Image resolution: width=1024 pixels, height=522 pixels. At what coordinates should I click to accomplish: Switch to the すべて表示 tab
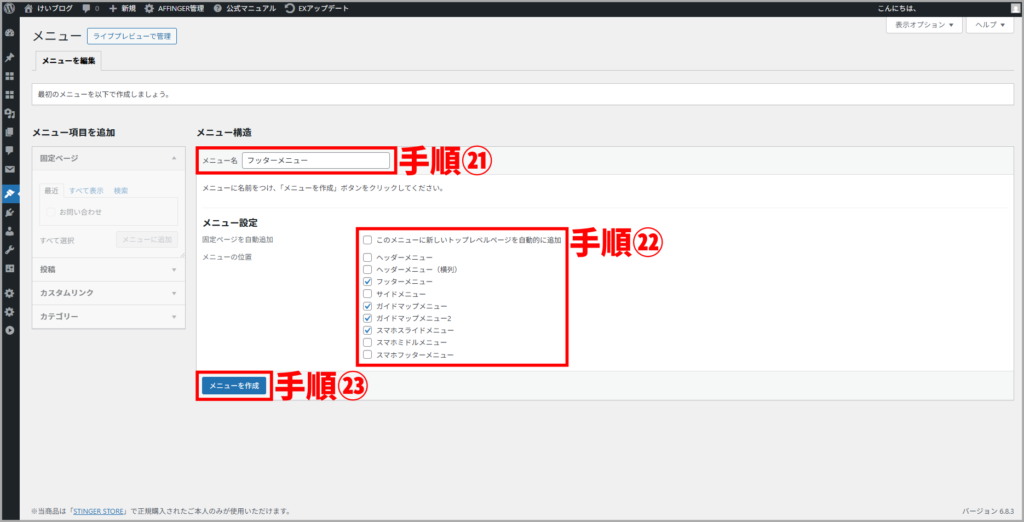[x=86, y=190]
